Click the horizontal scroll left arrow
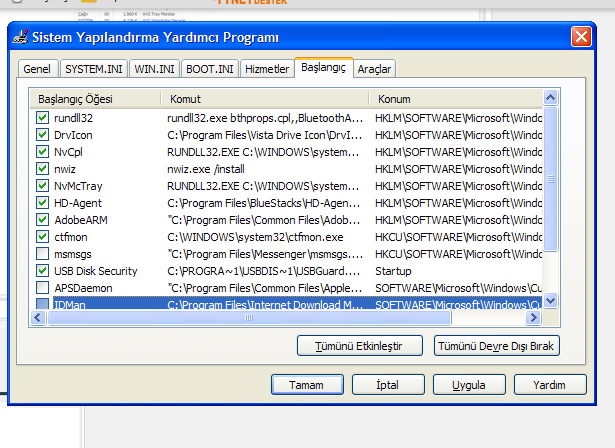Screen dimensions: 615x448 [38, 317]
